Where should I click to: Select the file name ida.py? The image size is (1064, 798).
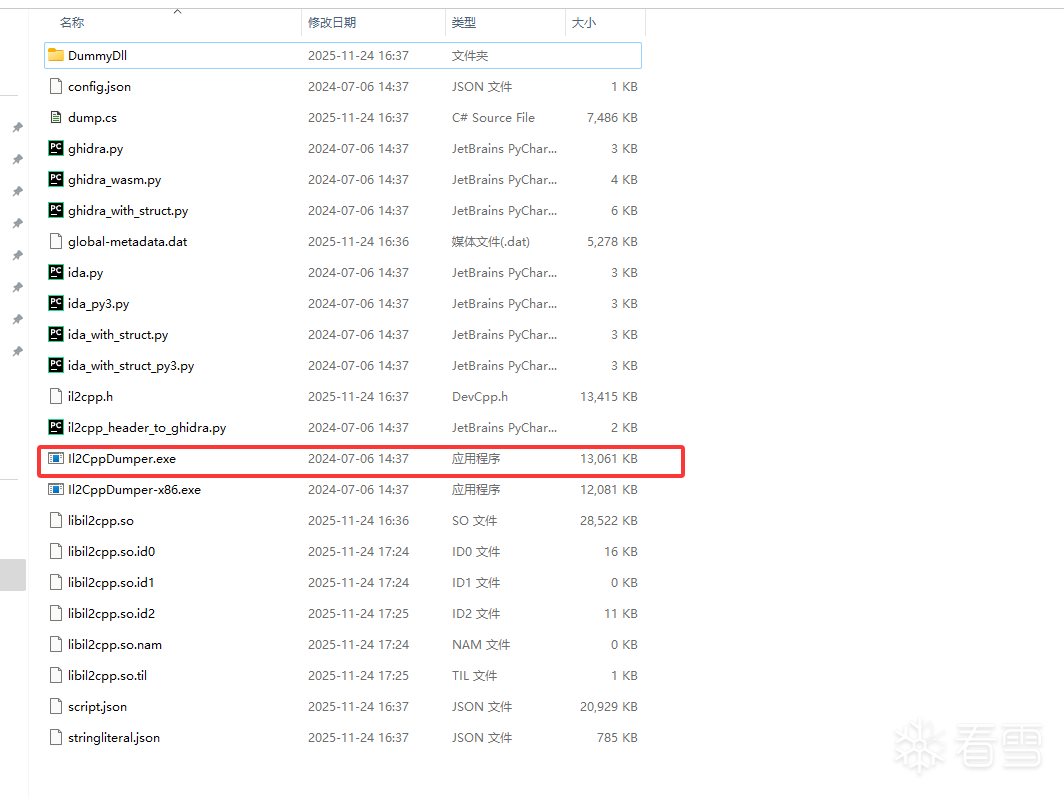[86, 273]
